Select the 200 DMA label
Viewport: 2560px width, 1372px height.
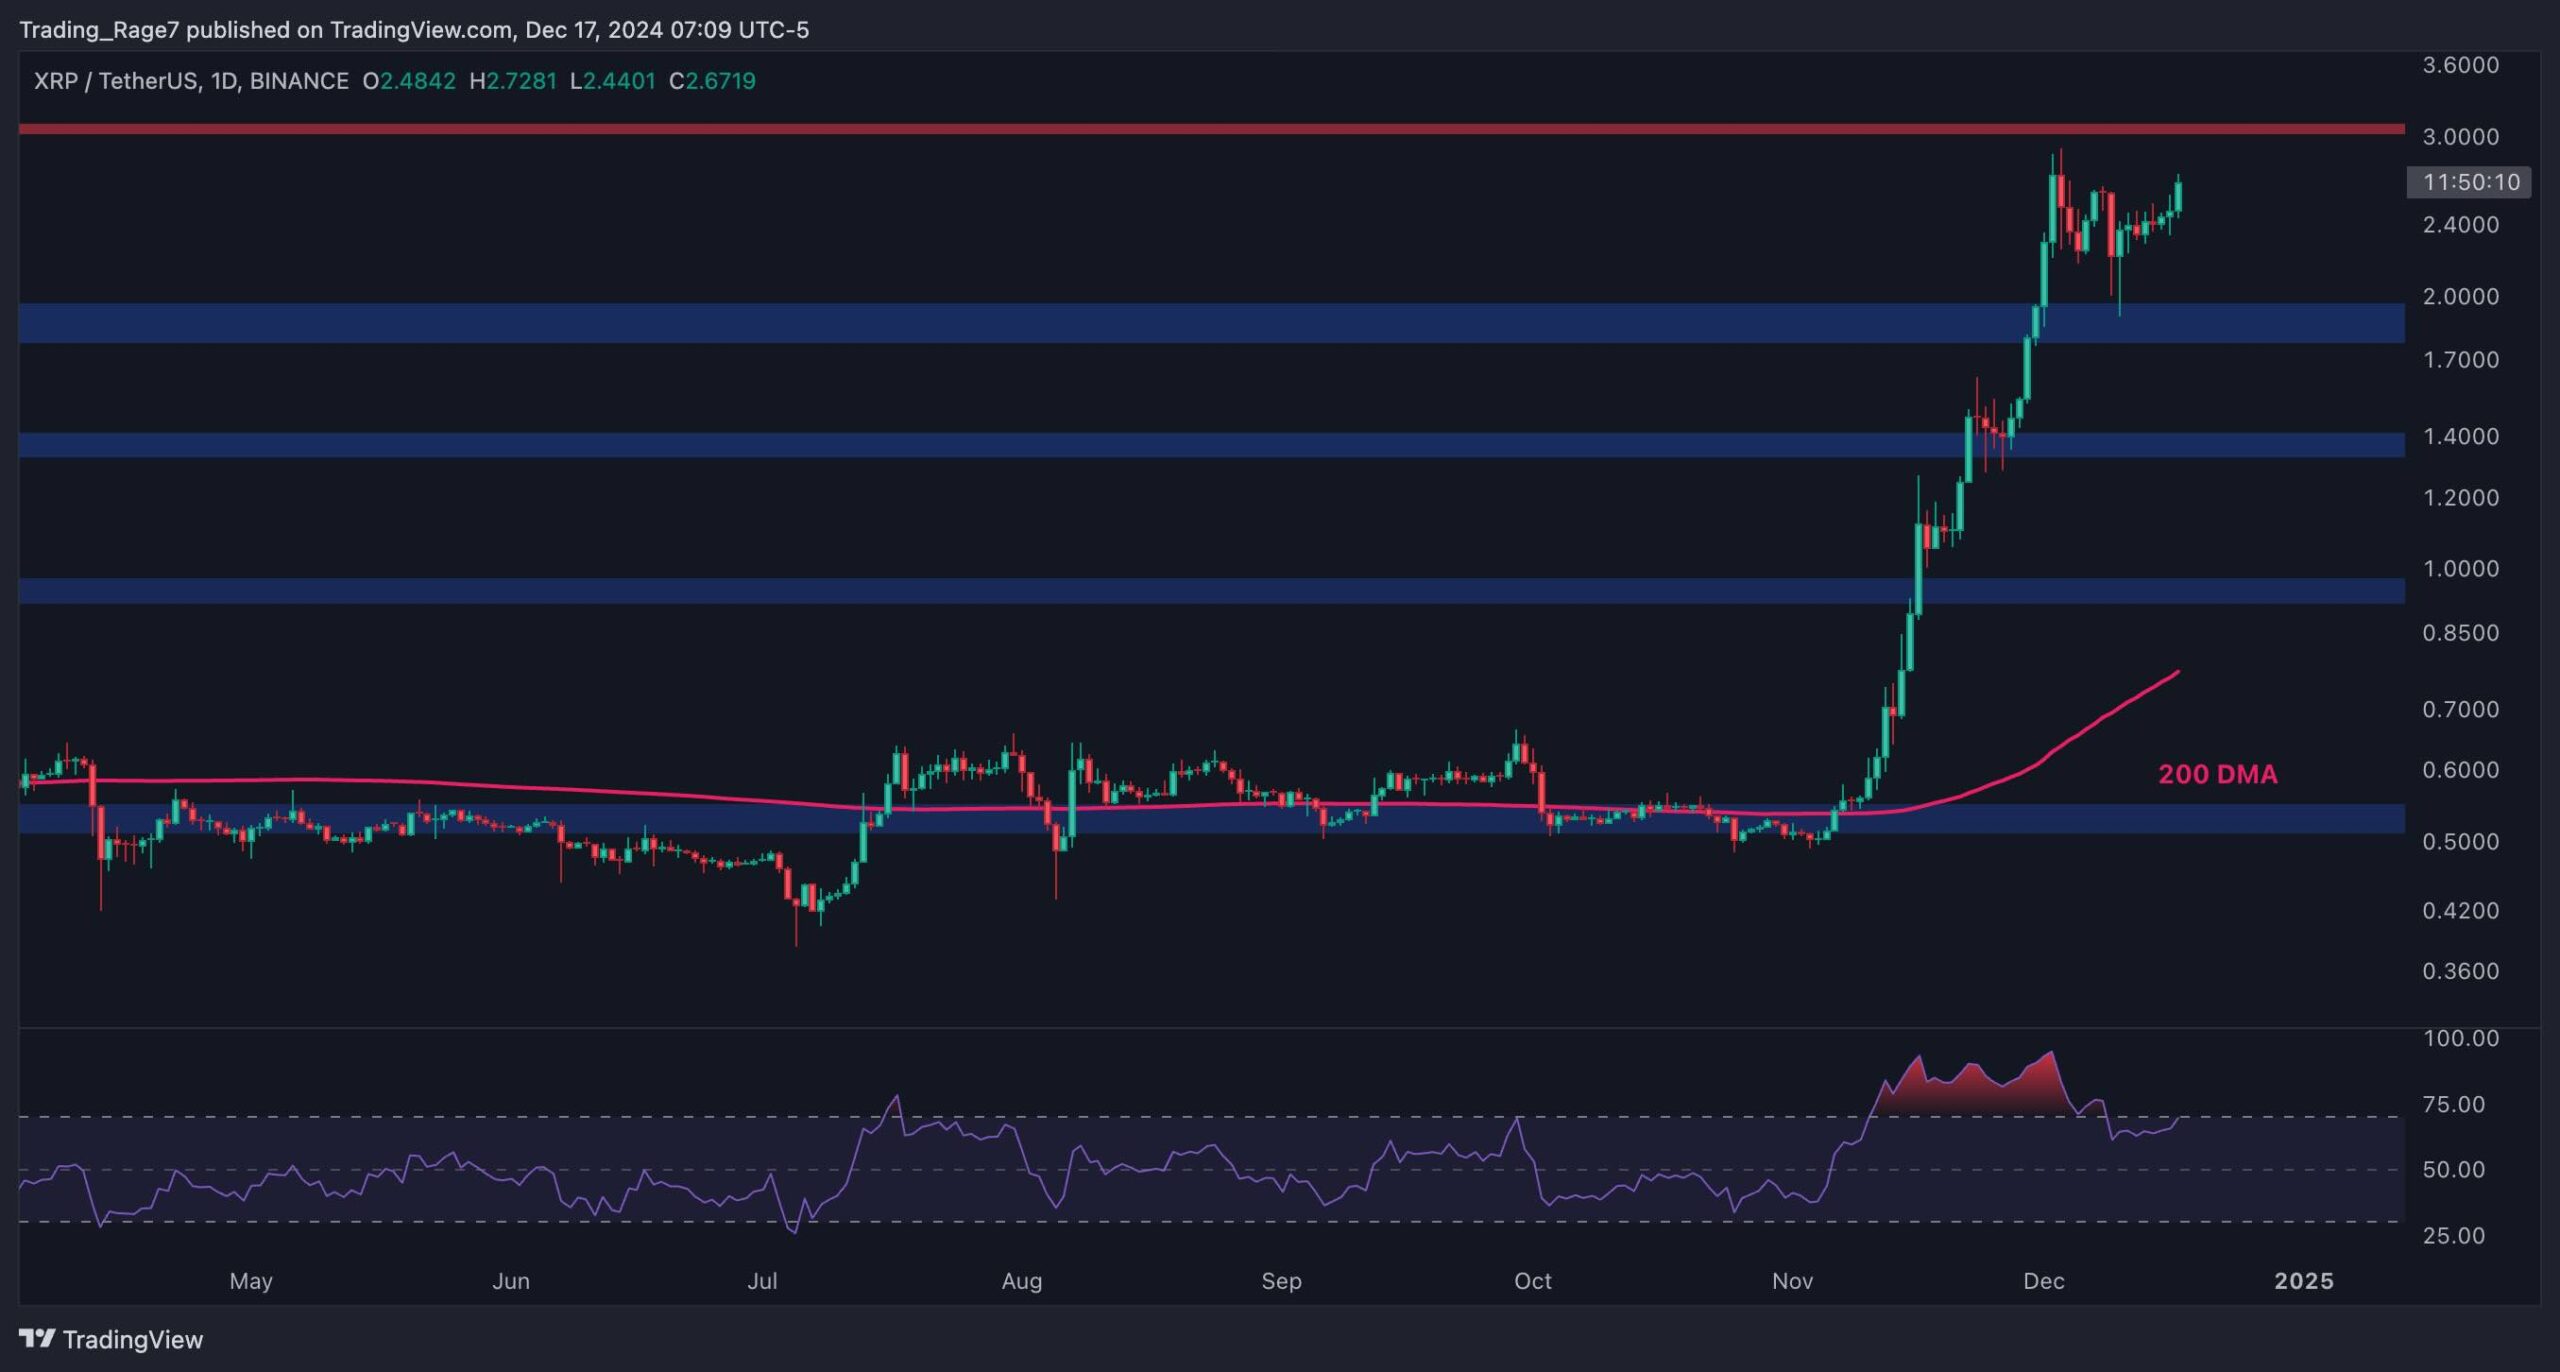point(2217,774)
